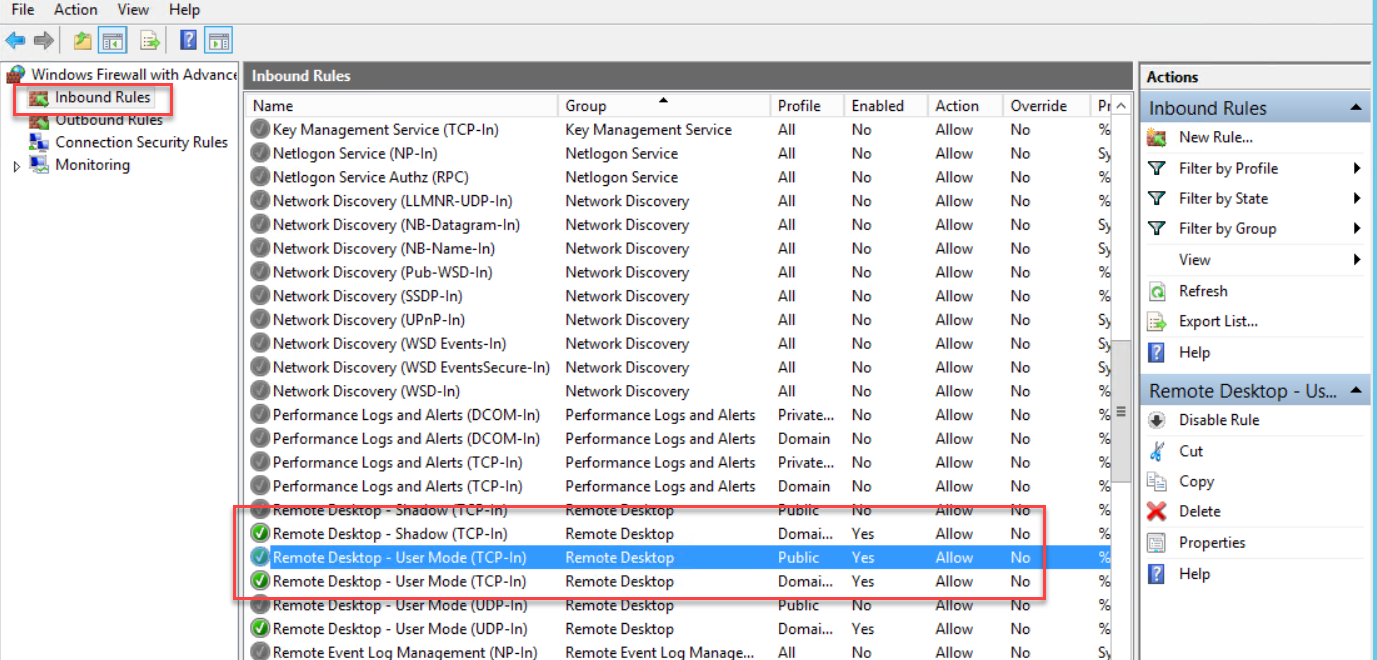
Task: Click the Up One Level folder icon
Action: 82,41
